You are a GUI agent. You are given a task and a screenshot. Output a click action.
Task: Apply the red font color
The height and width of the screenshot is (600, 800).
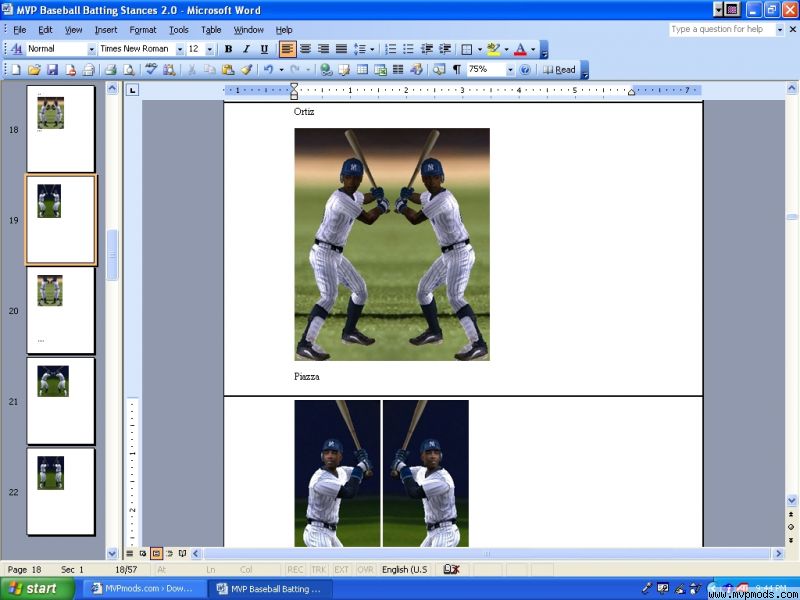[520, 49]
